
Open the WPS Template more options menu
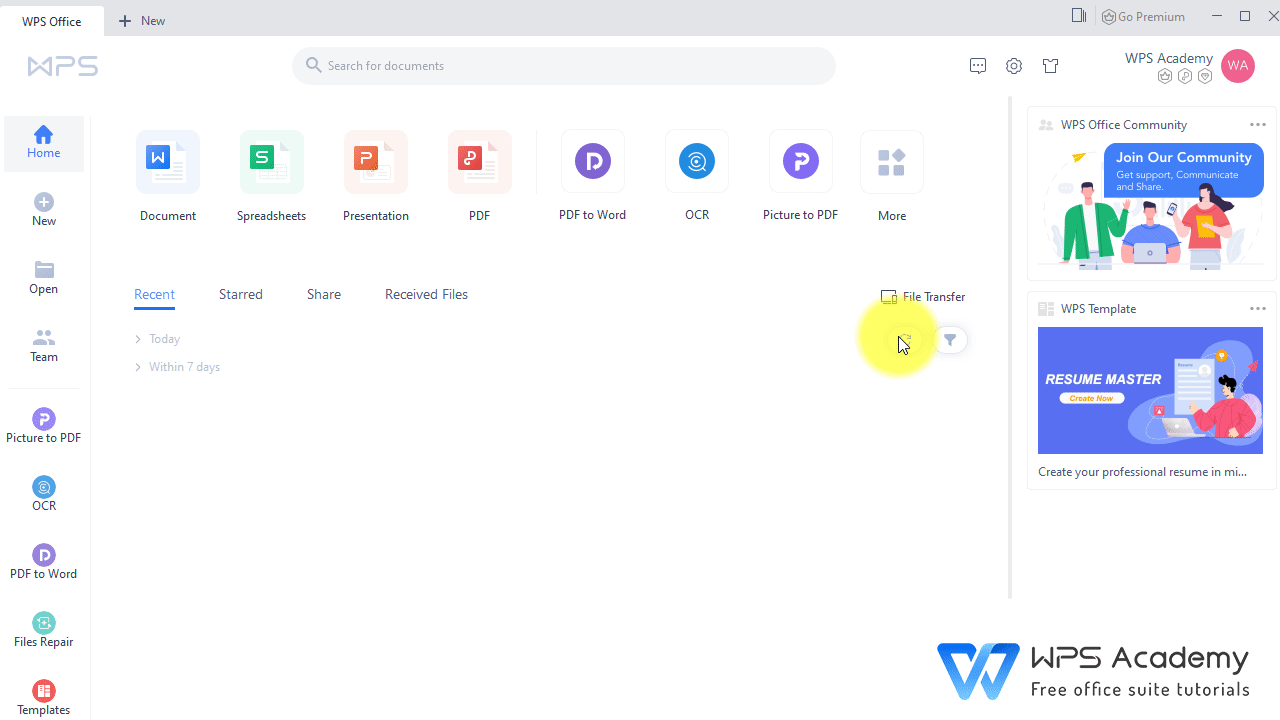click(1258, 309)
